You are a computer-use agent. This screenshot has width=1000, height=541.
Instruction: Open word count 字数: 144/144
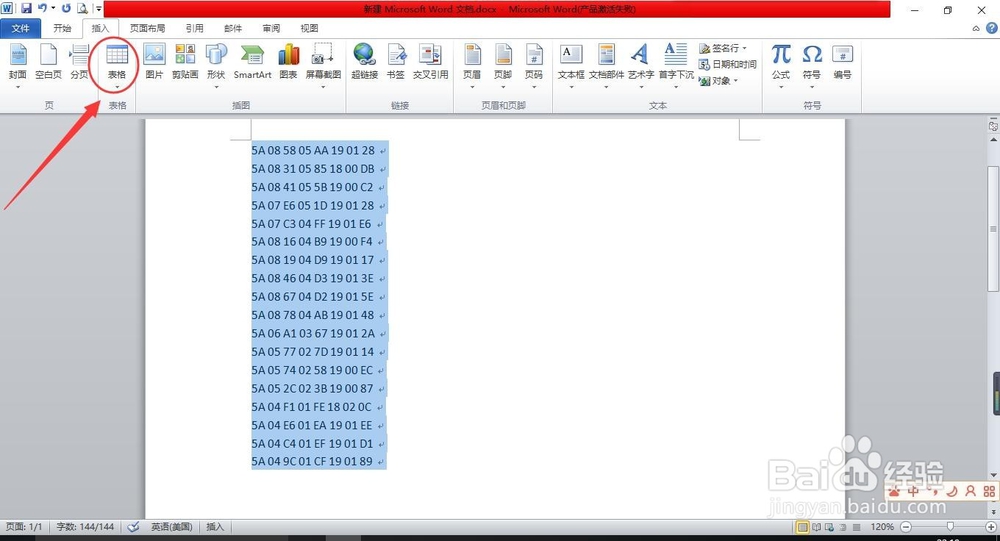click(85, 527)
